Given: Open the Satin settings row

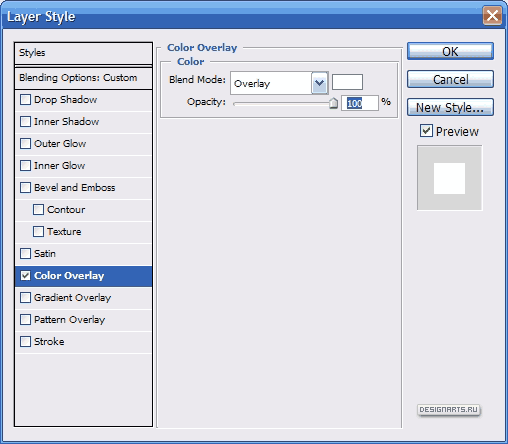Looking at the screenshot, I should click(83, 254).
